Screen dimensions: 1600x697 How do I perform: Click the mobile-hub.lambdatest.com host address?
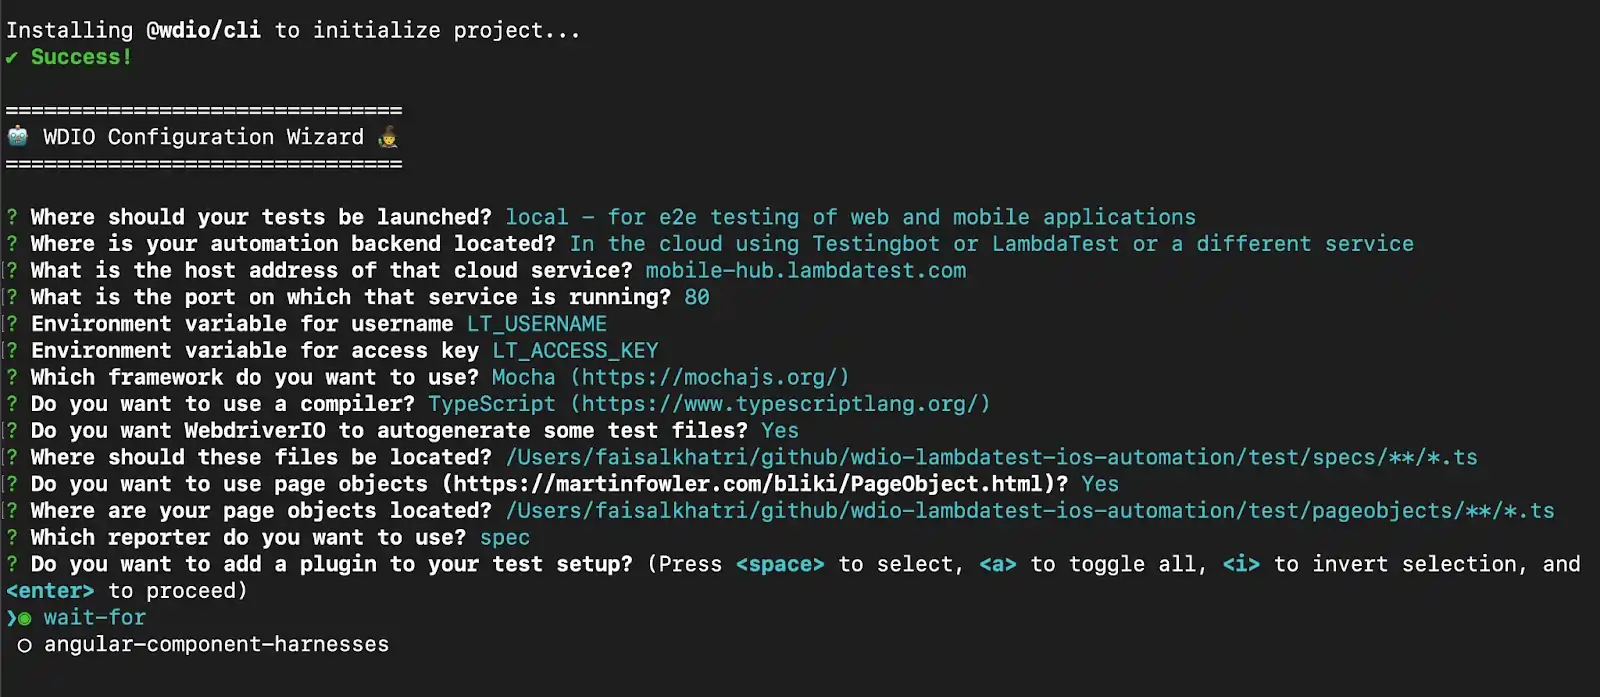[806, 270]
